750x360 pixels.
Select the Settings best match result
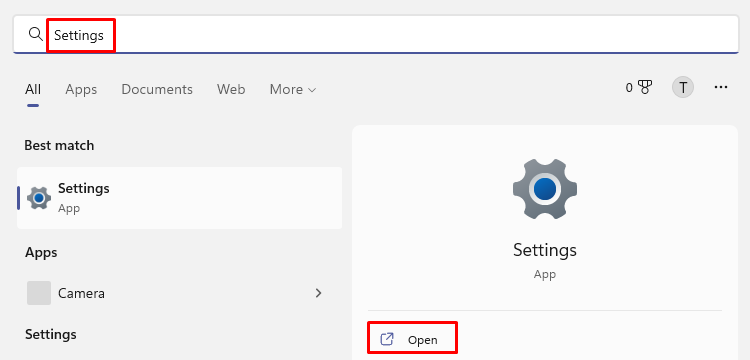point(179,198)
